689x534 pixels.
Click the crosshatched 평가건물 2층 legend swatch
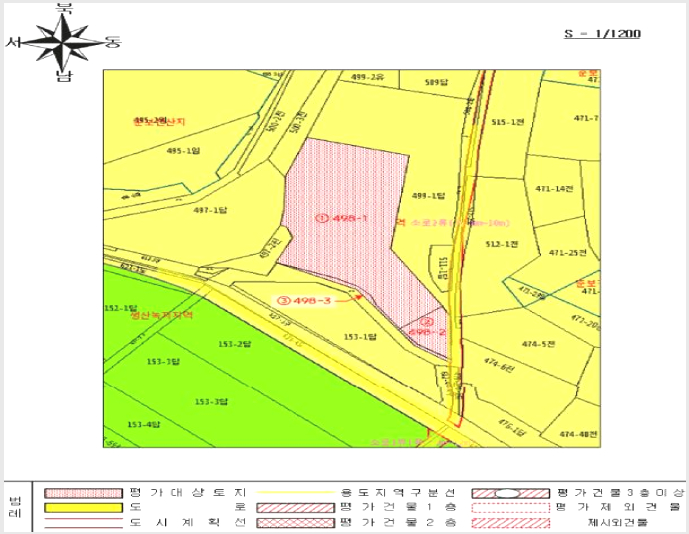[295, 523]
